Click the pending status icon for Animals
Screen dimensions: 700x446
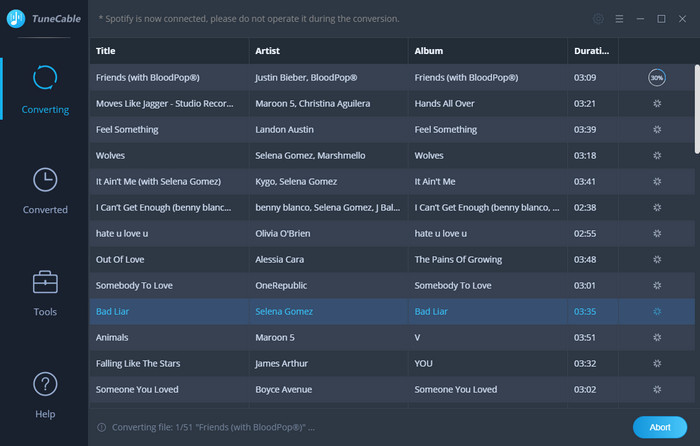coord(657,338)
